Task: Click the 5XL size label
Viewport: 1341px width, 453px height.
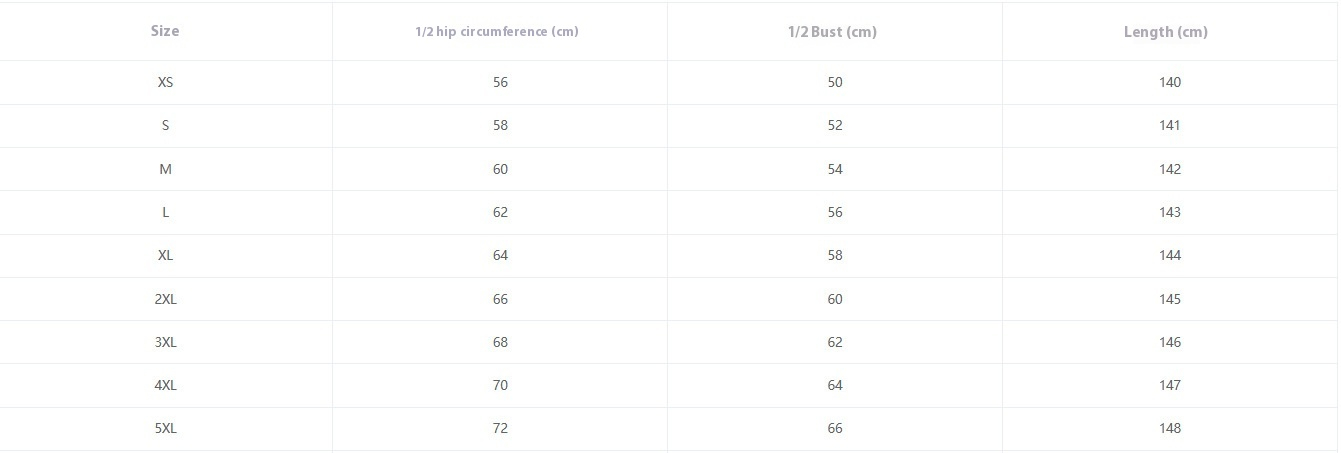Action: tap(165, 428)
